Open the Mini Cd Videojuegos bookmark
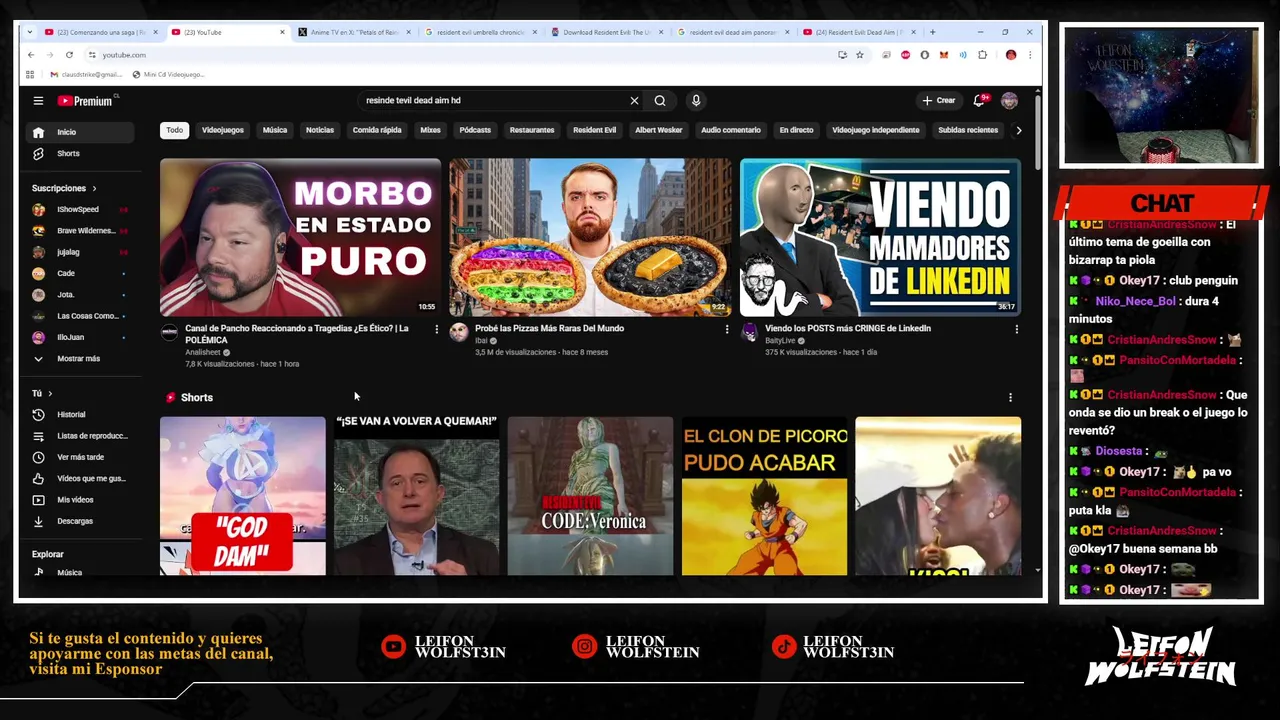Screen dimensions: 1280x720 (168, 74)
